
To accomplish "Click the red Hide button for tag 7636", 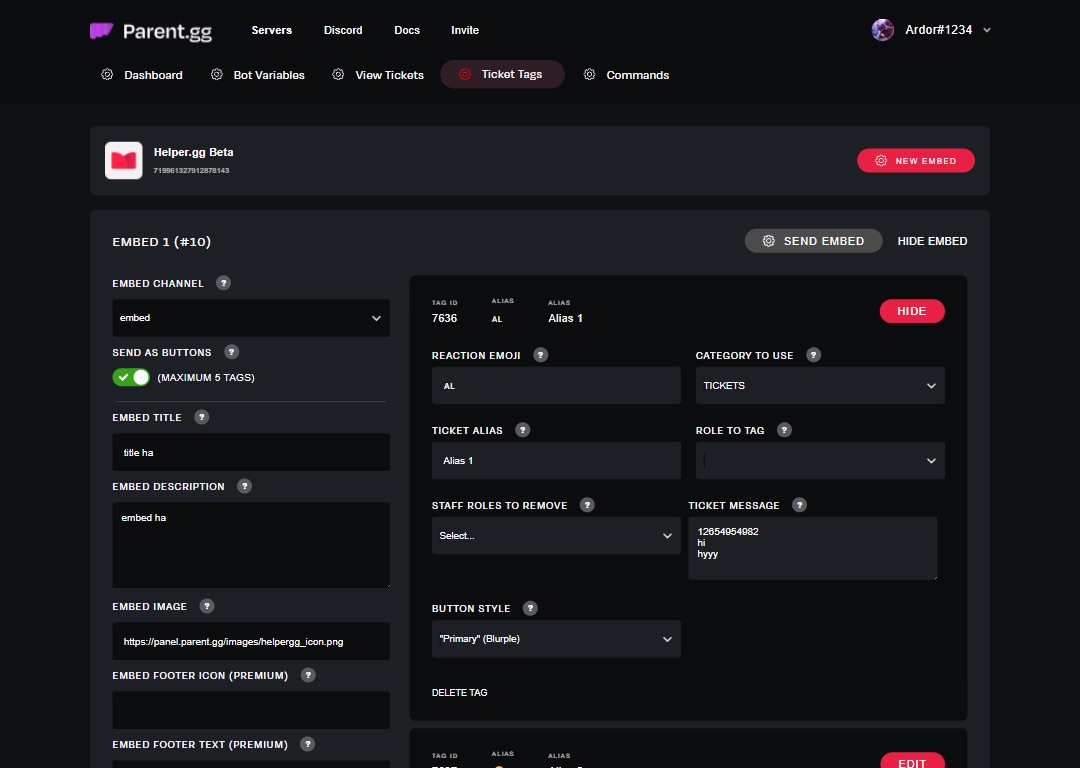I will tap(912, 311).
